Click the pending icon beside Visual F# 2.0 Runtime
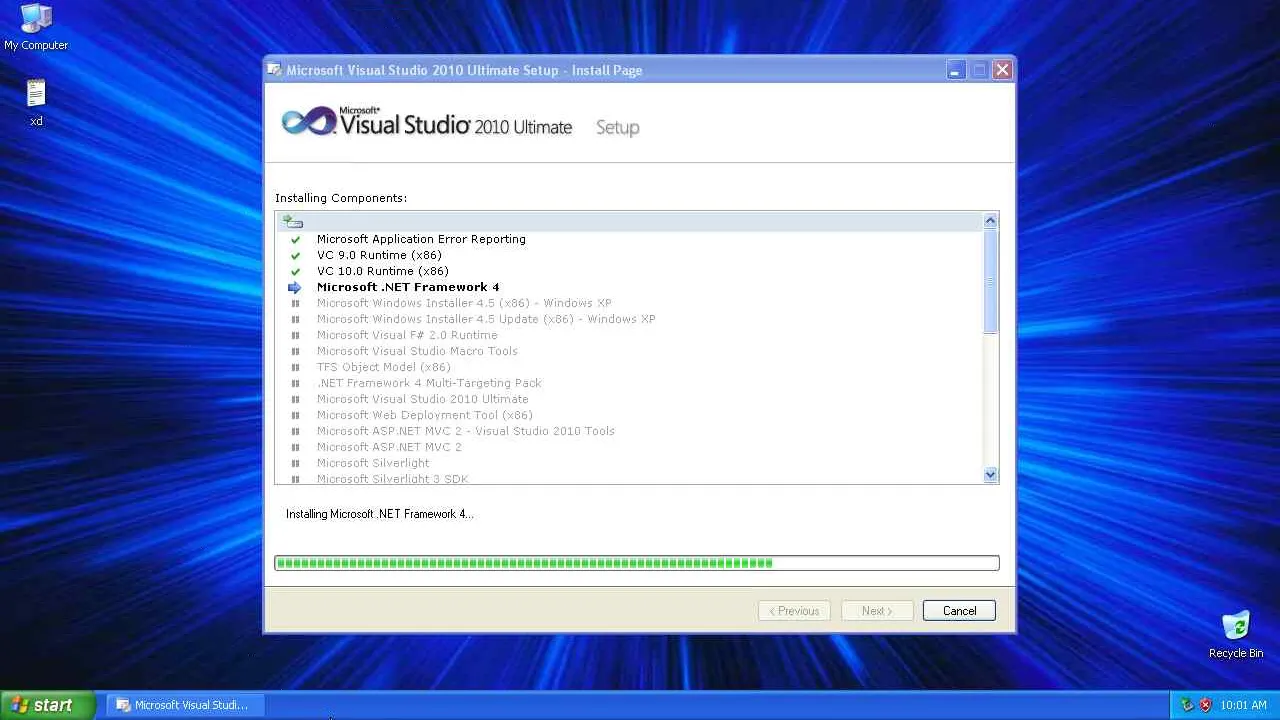Image resolution: width=1280 pixels, height=720 pixels. 295,336
